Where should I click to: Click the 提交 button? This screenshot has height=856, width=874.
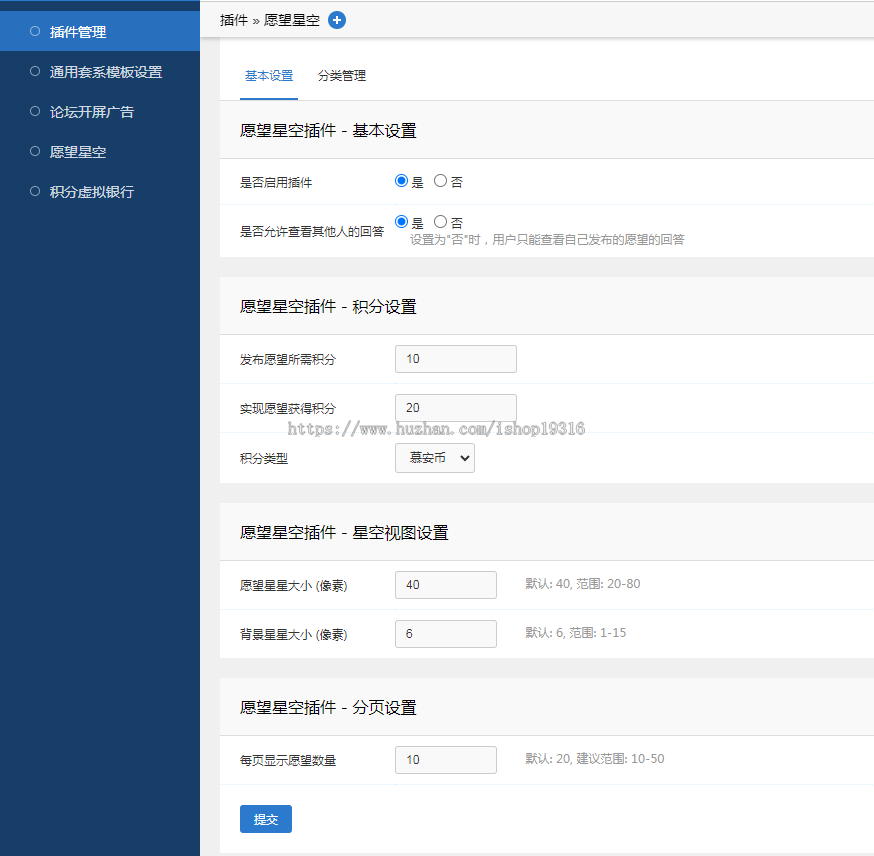[x=266, y=819]
